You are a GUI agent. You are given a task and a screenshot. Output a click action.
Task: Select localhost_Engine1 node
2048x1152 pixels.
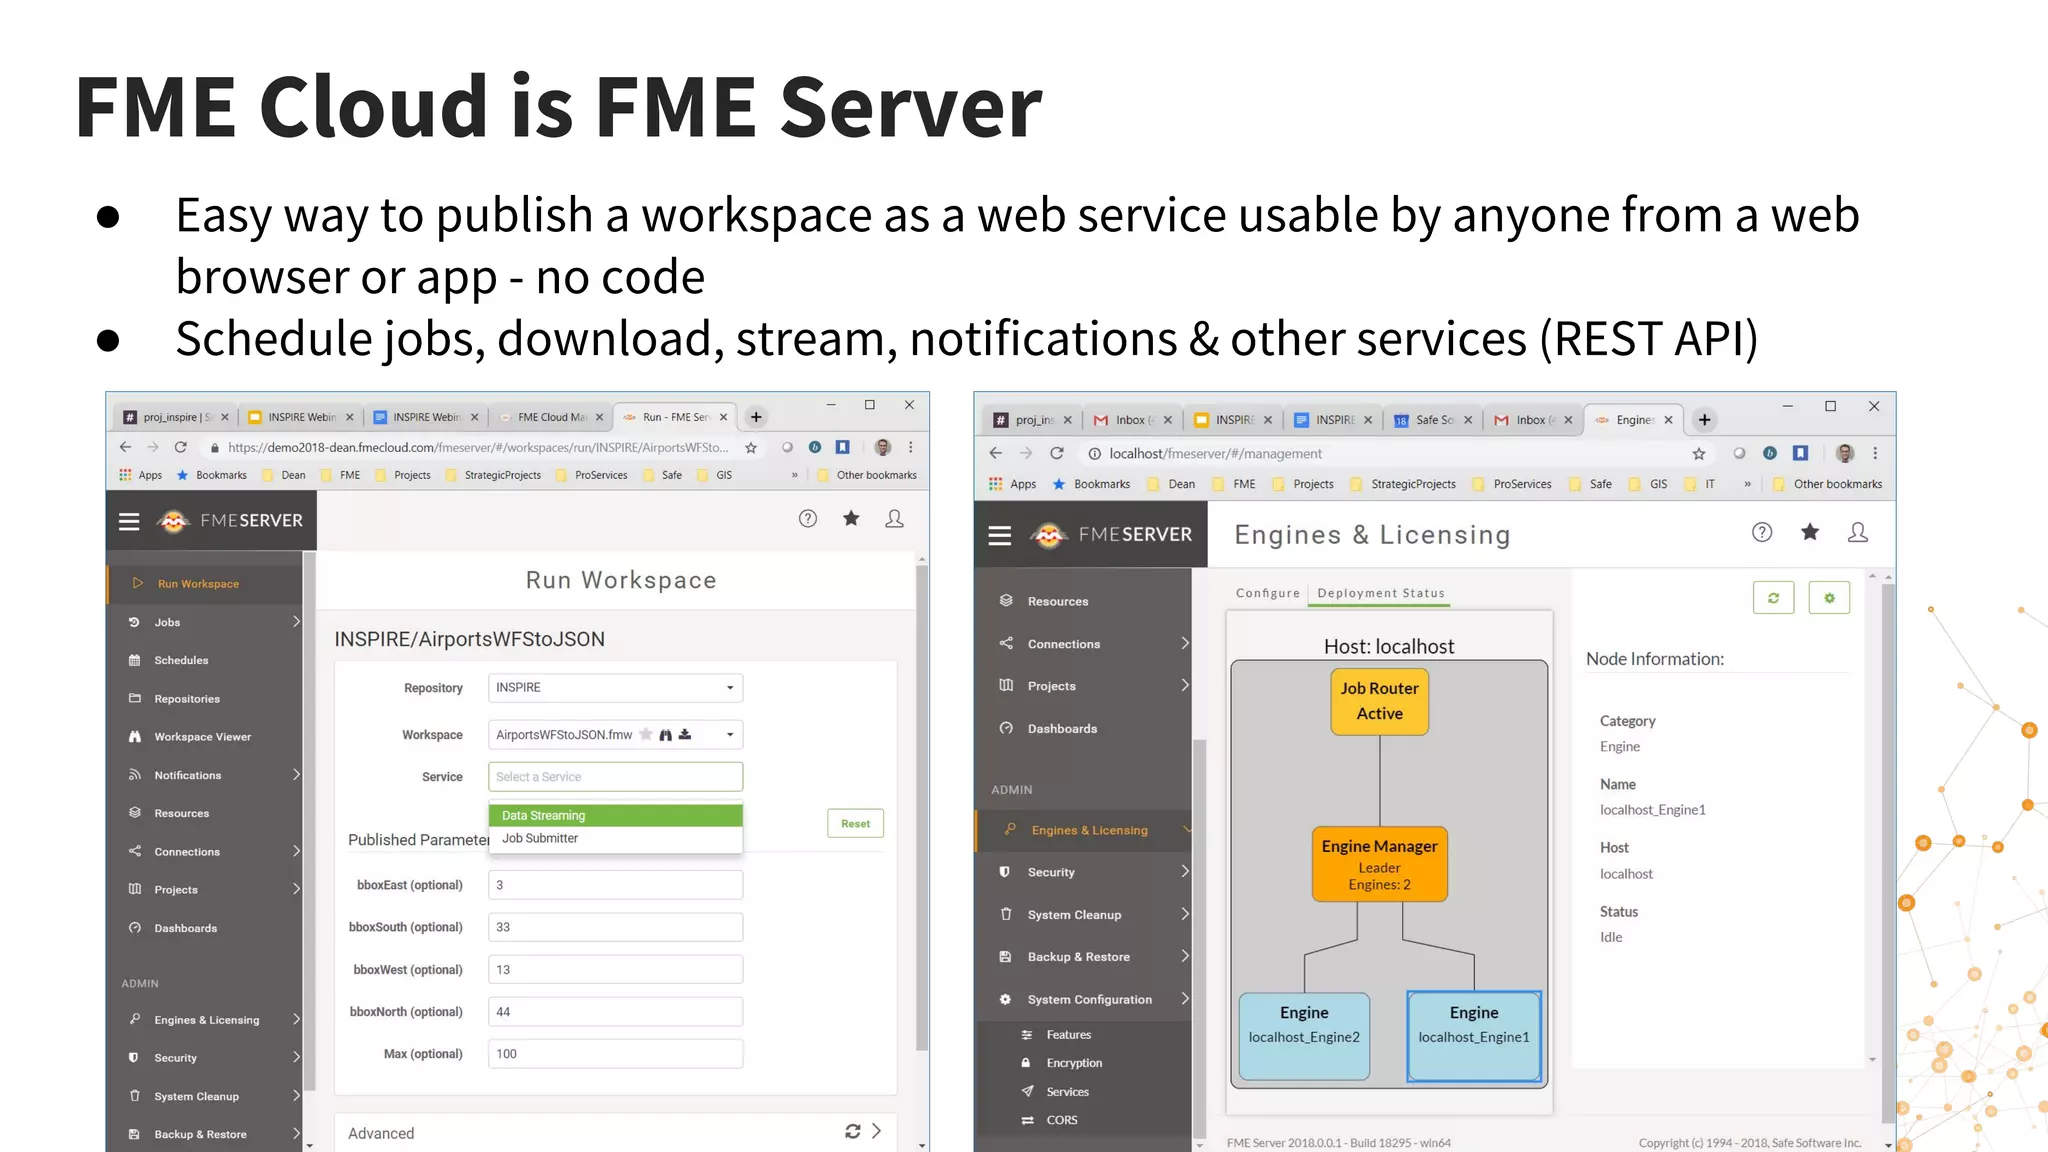point(1474,1035)
